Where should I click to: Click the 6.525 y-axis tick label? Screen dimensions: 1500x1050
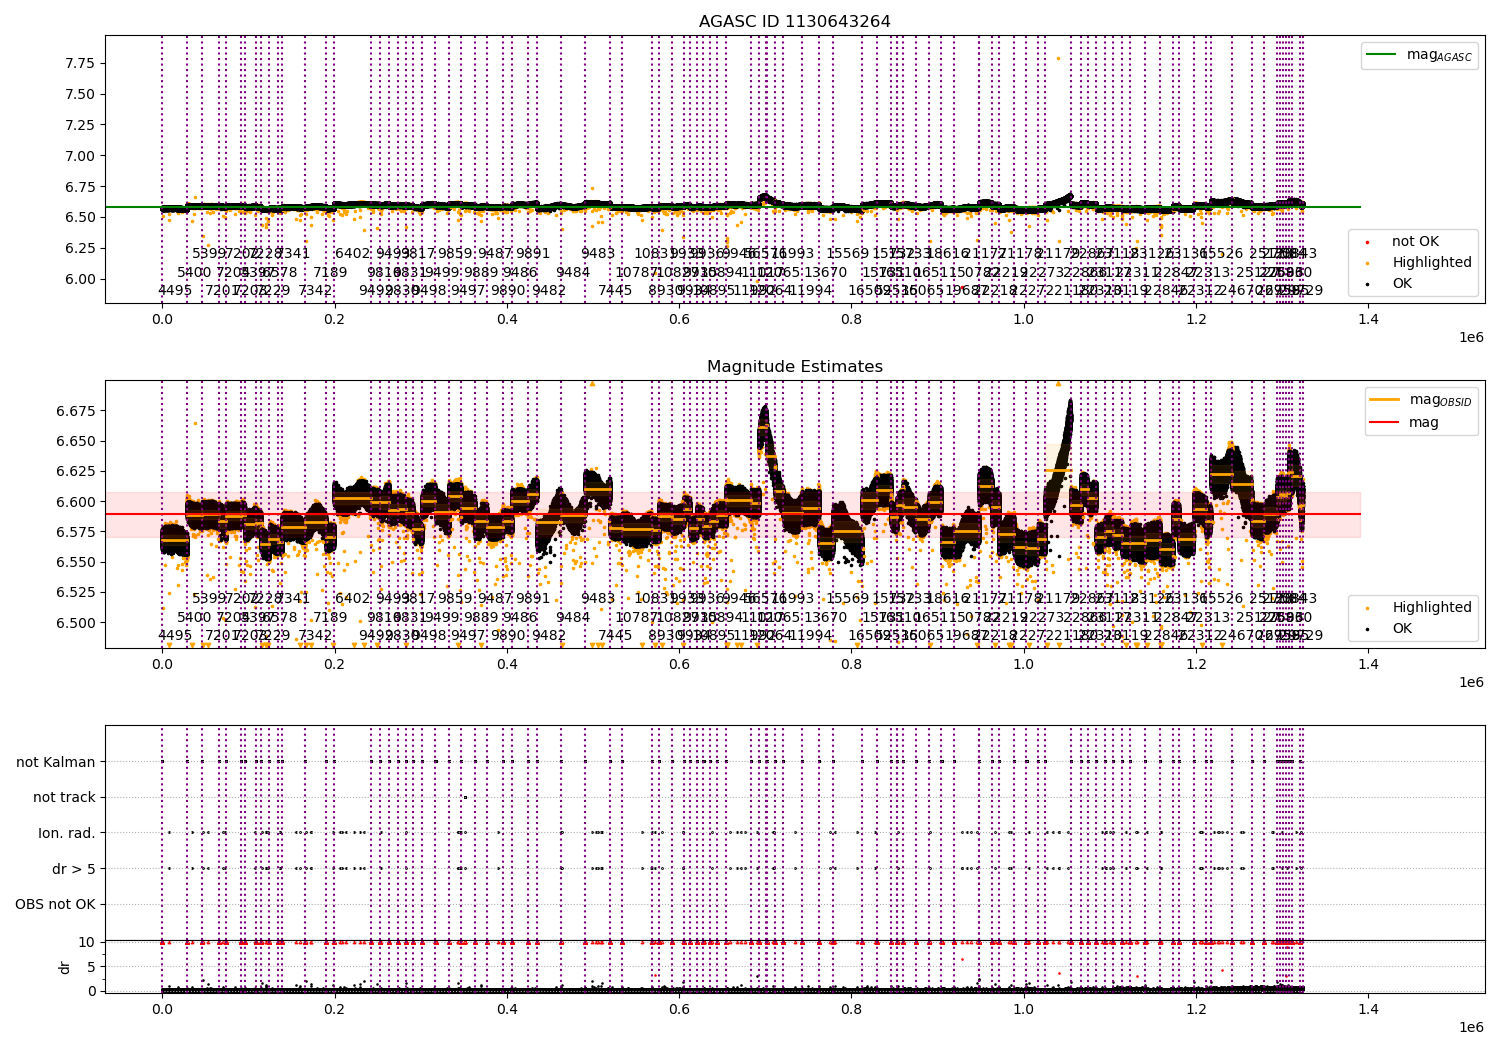click(76, 592)
